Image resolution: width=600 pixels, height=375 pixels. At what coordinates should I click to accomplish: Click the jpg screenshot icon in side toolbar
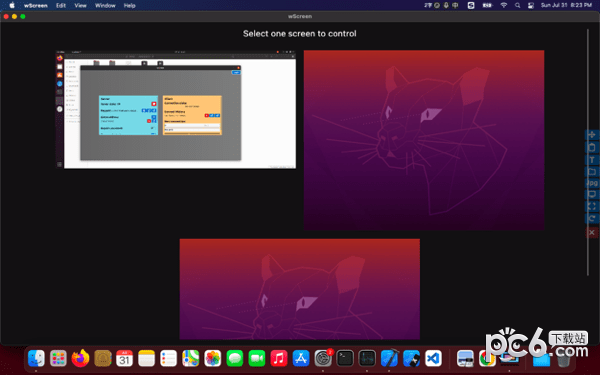[x=592, y=183]
